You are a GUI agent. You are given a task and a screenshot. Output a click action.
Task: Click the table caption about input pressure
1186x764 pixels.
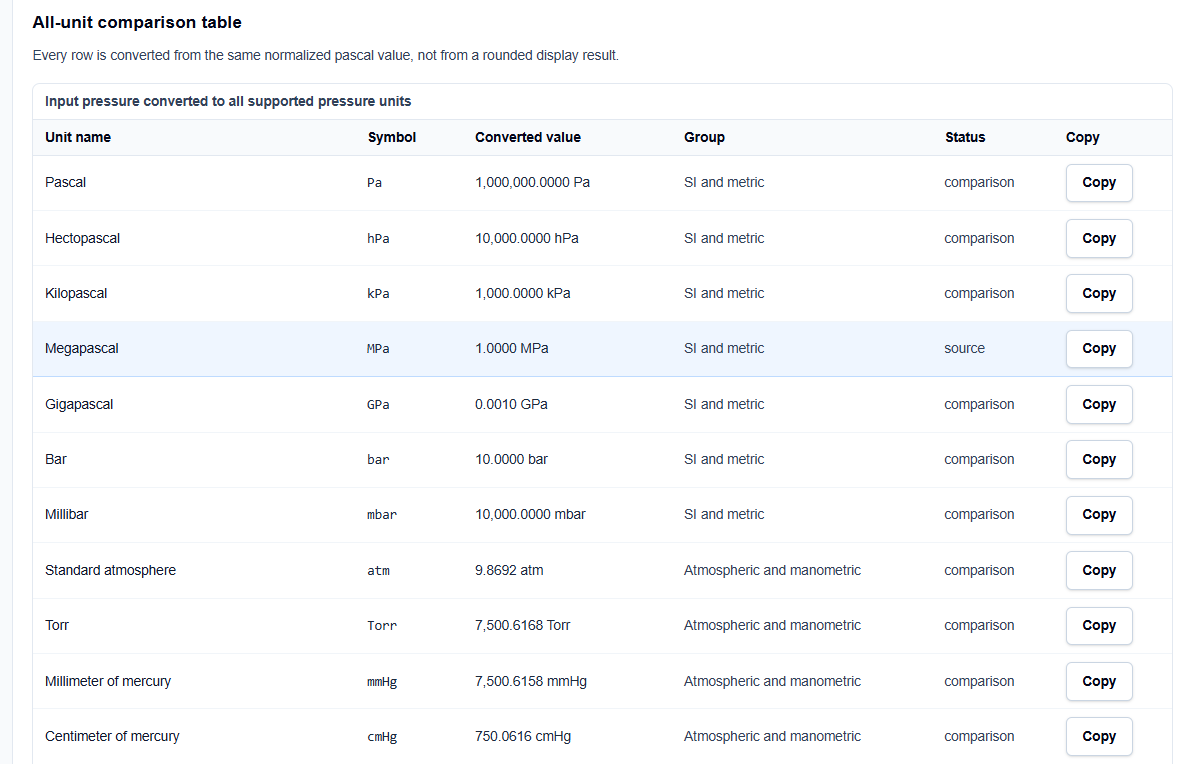pos(228,101)
